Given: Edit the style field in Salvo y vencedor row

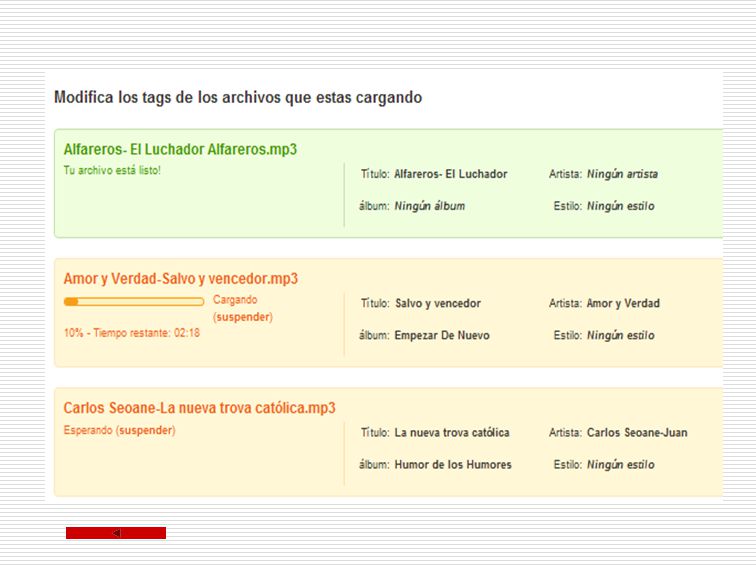Looking at the screenshot, I should 621,336.
